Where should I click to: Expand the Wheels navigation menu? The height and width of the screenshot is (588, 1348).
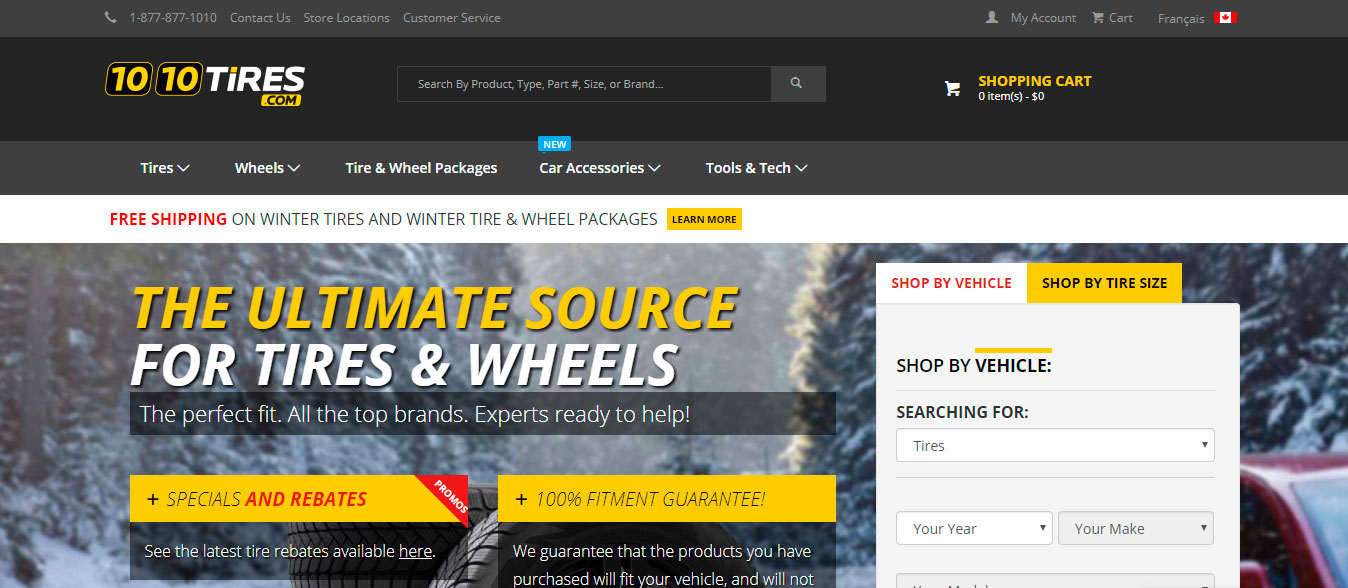click(267, 168)
